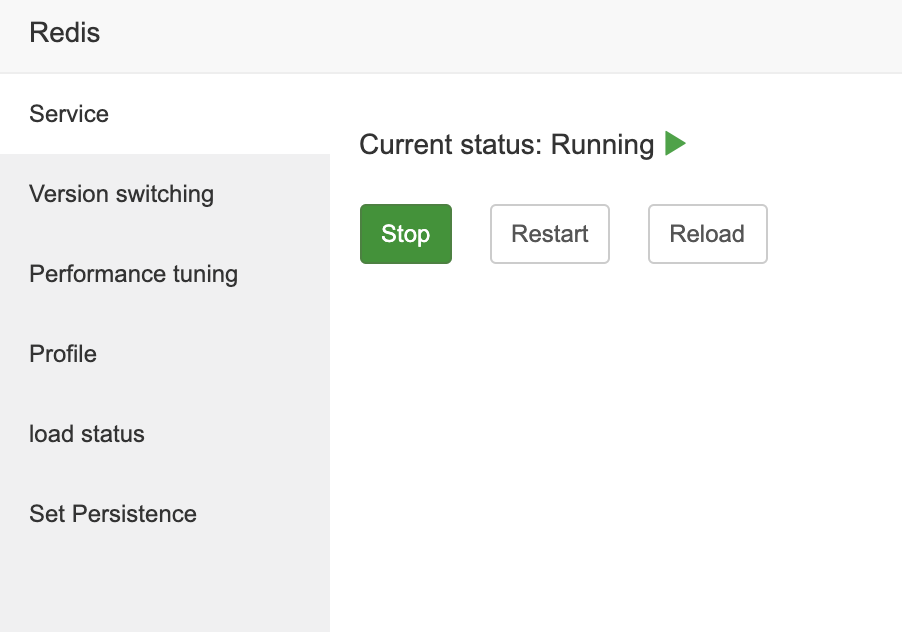The height and width of the screenshot is (632, 902).
Task: Restart the Redis service
Action: point(549,234)
